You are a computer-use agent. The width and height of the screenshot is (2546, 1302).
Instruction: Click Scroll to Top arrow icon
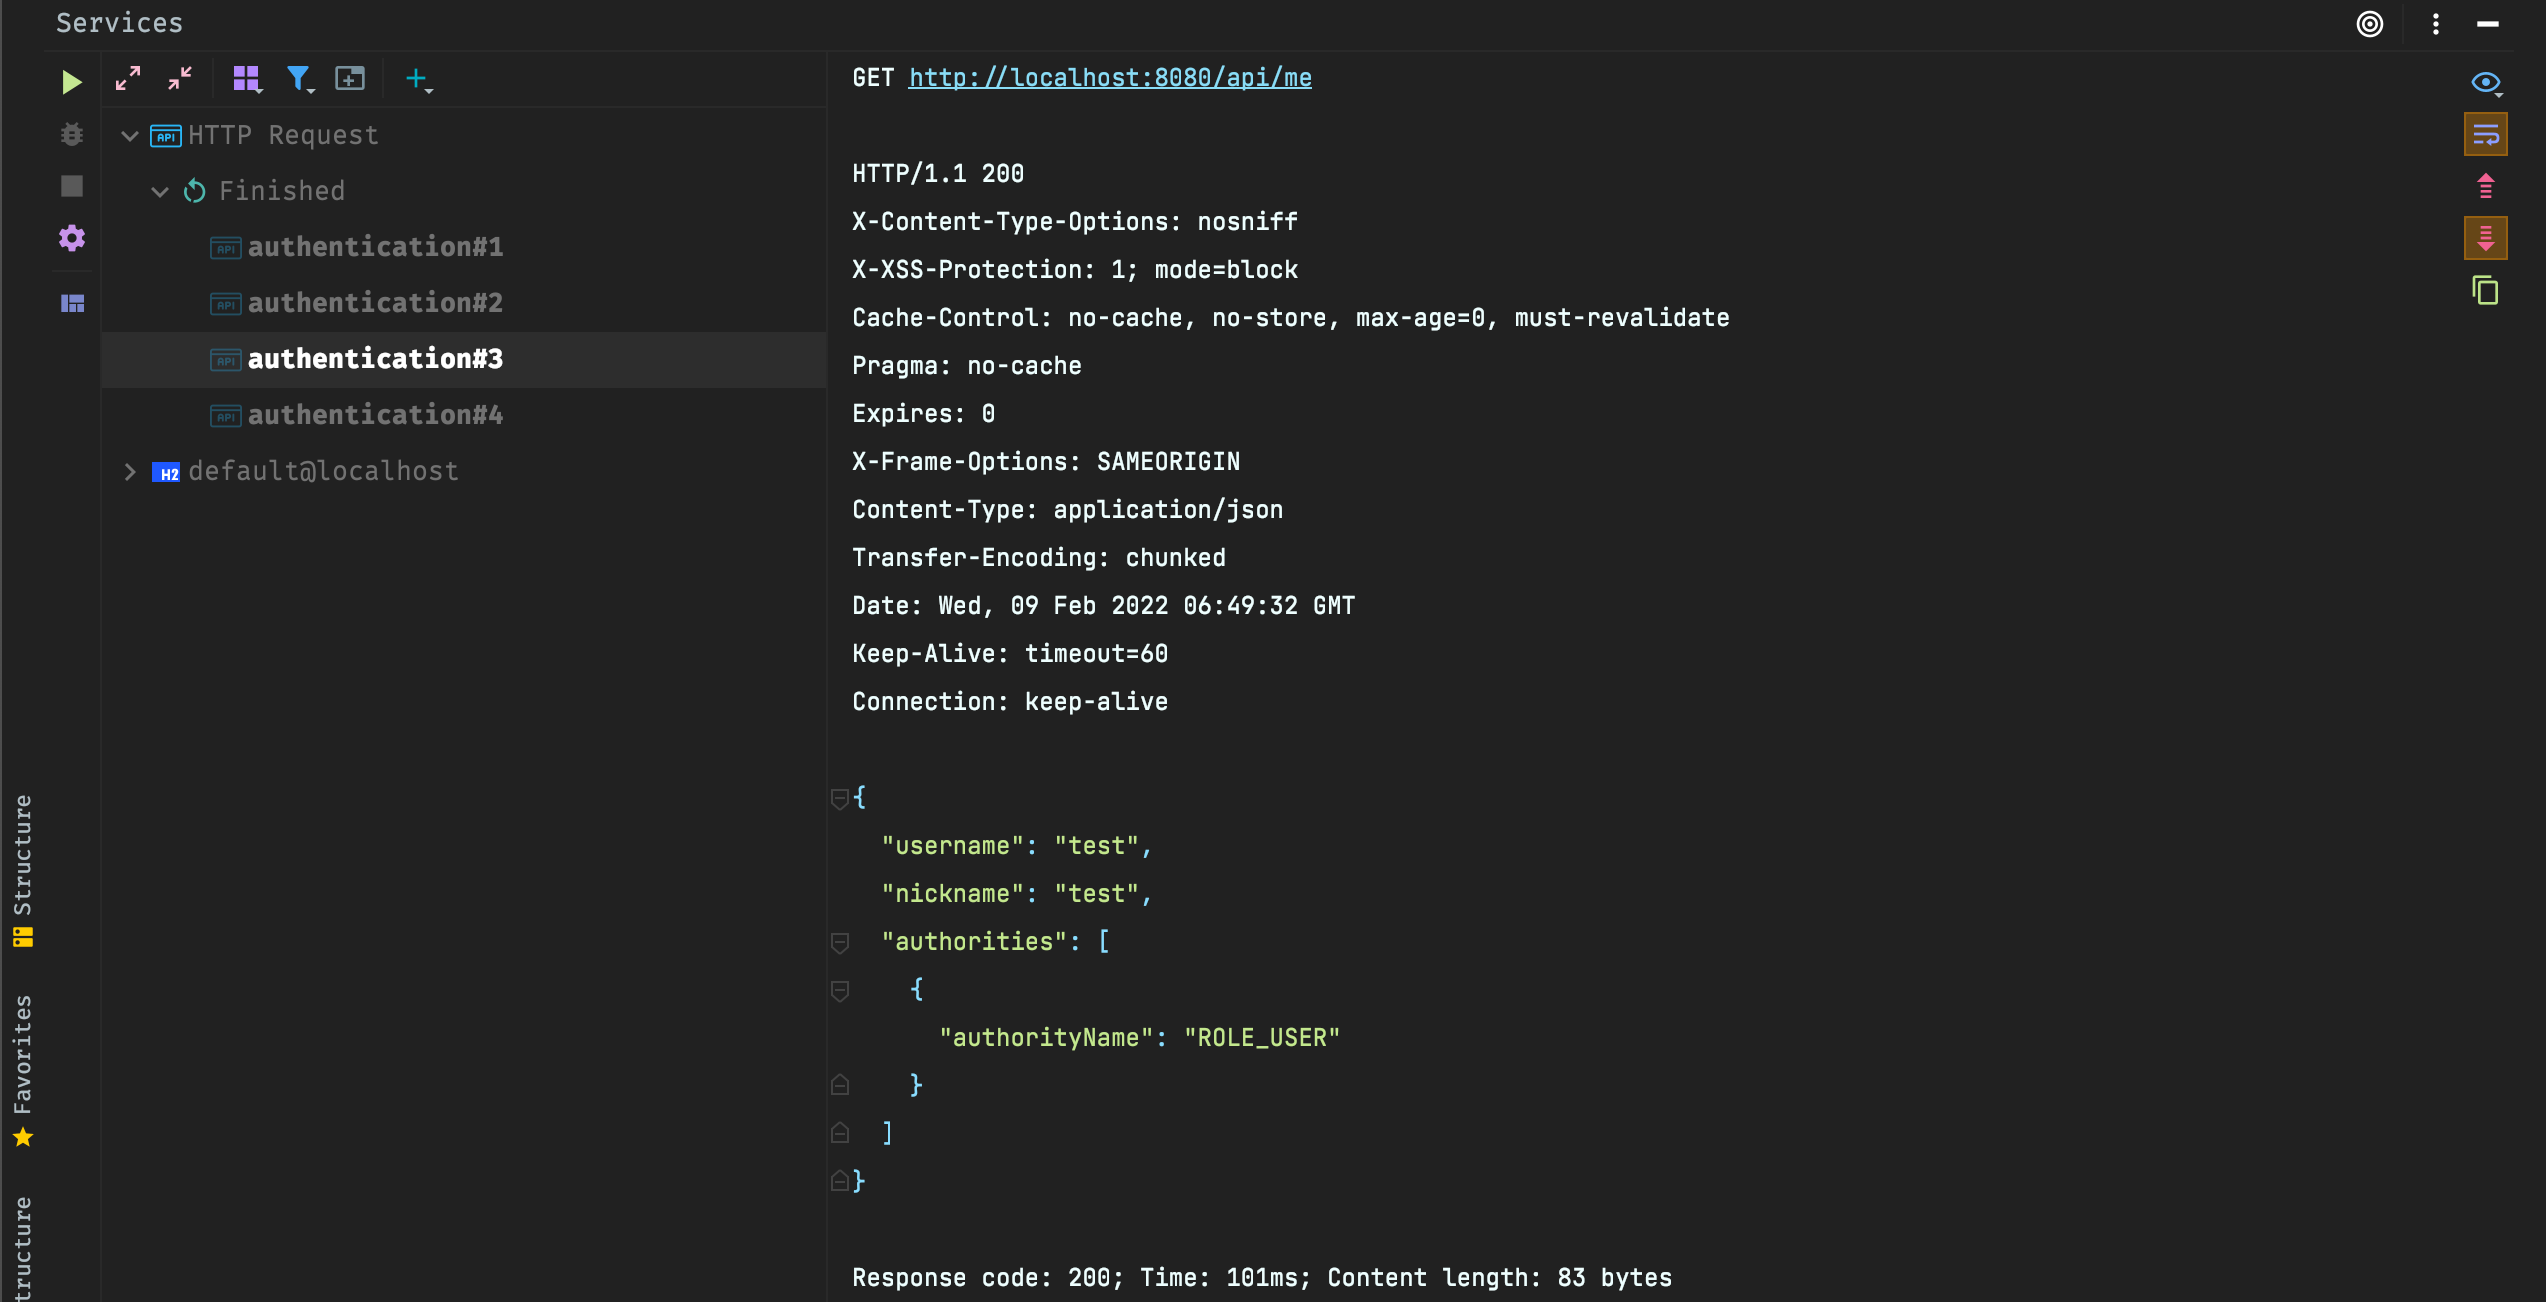(2485, 186)
